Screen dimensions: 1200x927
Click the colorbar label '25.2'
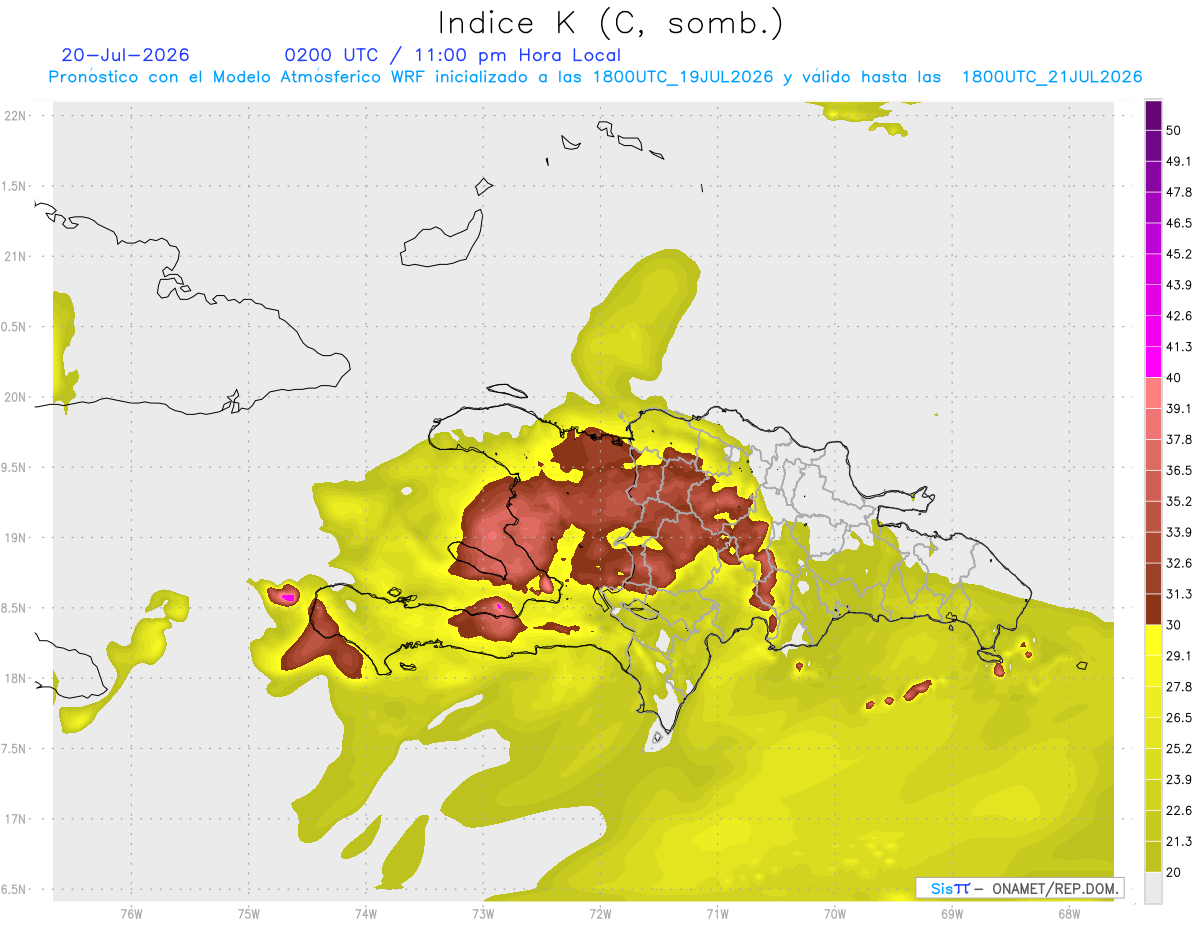coord(1178,749)
